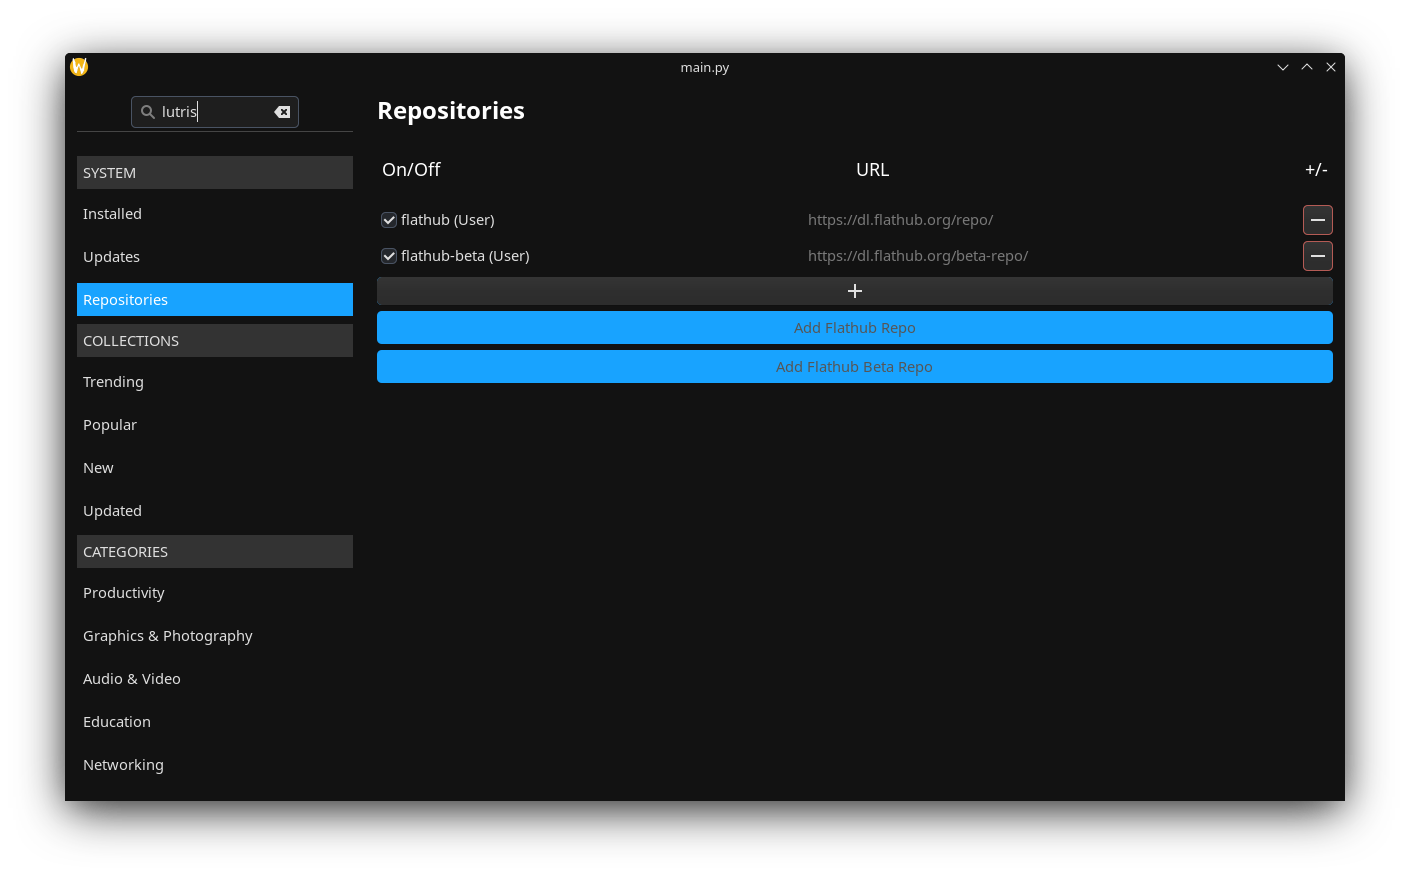Image resolution: width=1410 pixels, height=878 pixels.
Task: Disable the flathub (User) checkbox
Action: (389, 220)
